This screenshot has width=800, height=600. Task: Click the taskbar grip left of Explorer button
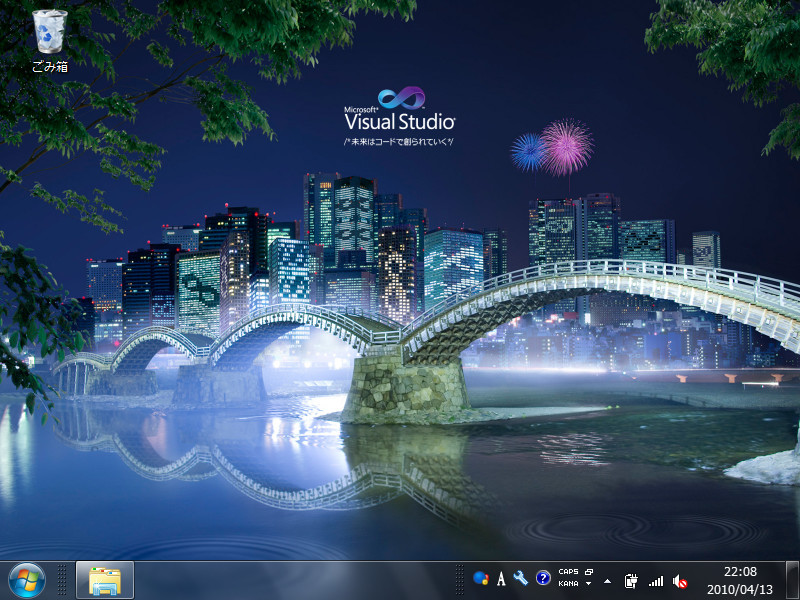[x=62, y=581]
